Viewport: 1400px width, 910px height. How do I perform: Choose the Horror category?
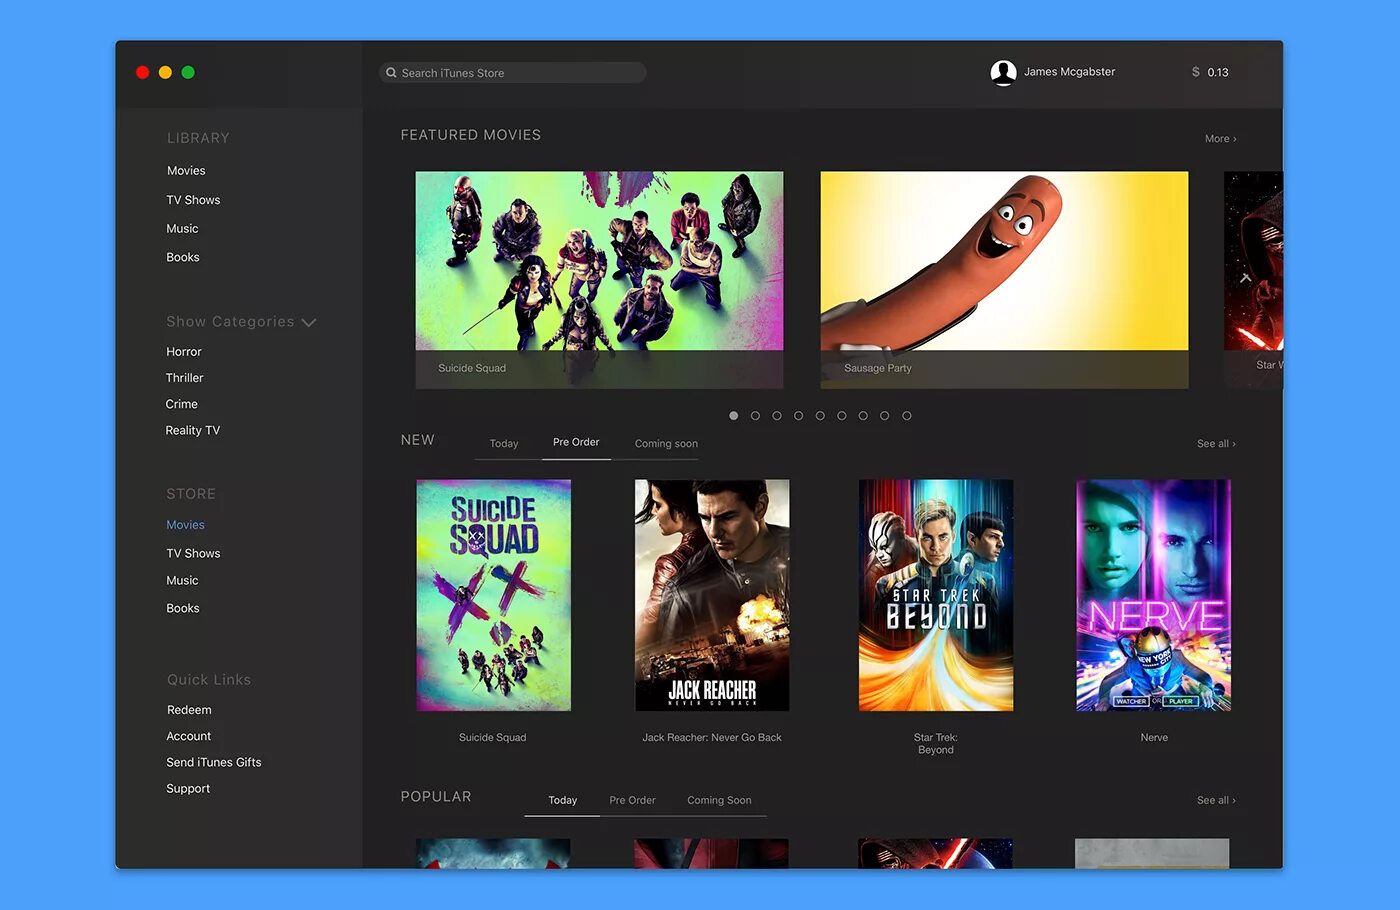(x=184, y=352)
